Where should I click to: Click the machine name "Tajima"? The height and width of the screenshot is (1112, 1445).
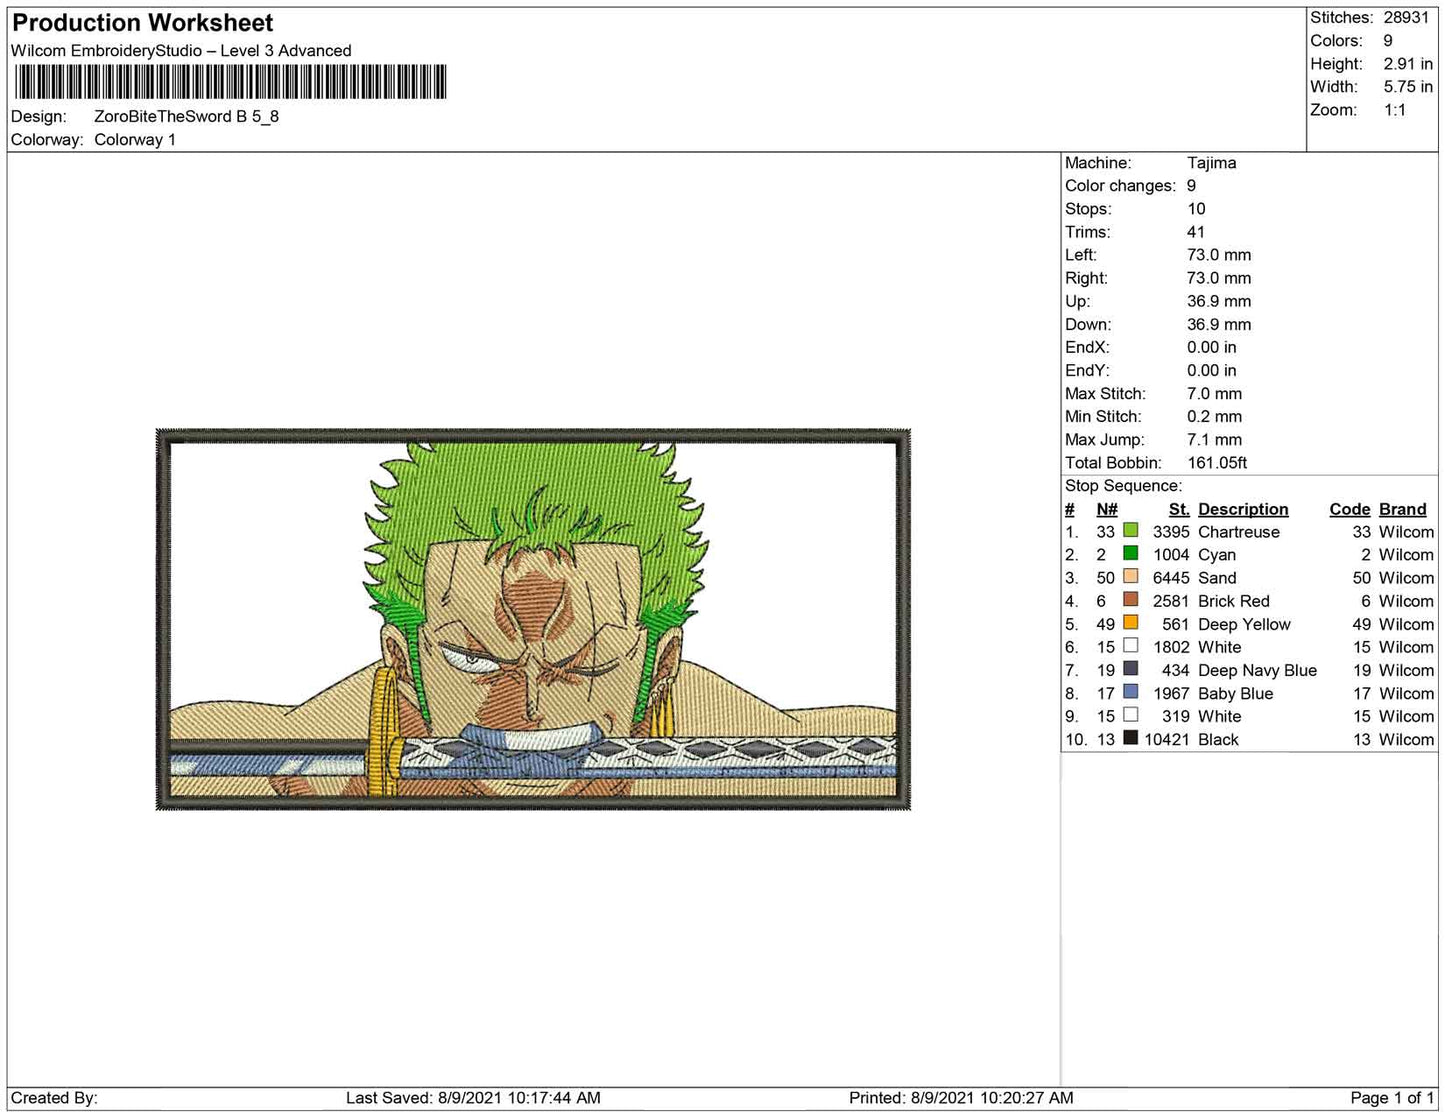1212,163
